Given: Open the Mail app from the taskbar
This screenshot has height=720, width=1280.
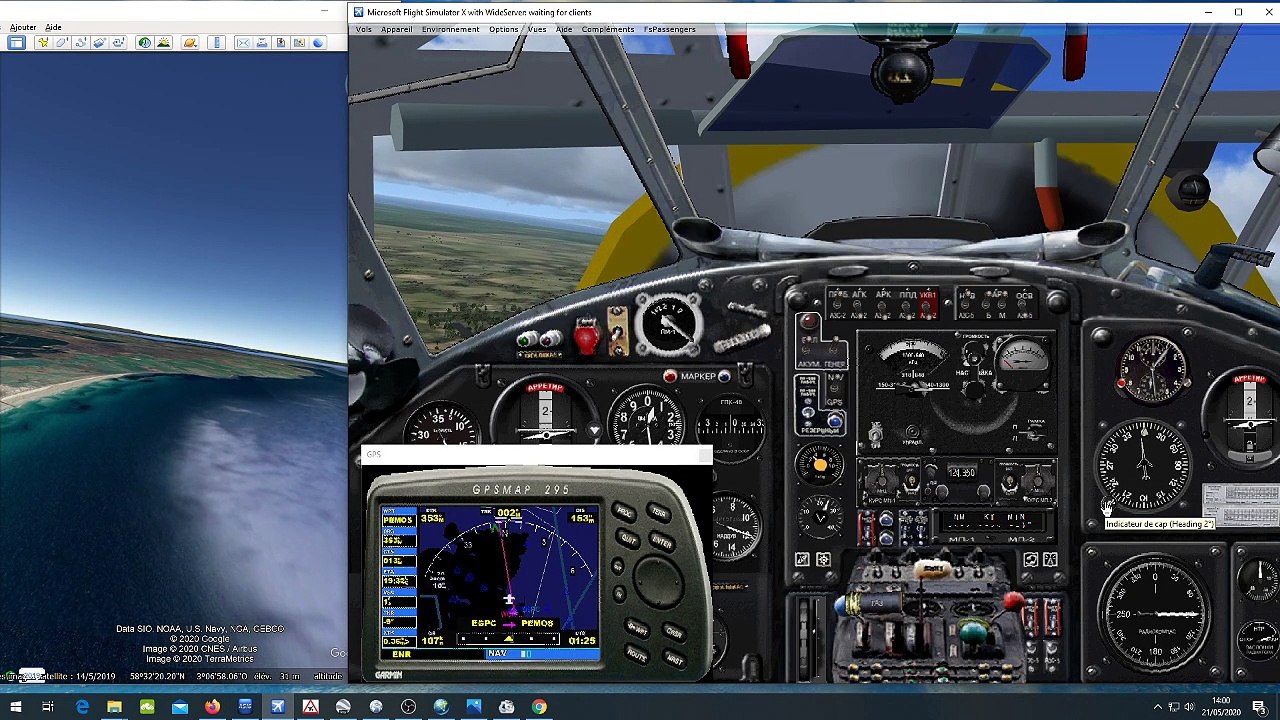Looking at the screenshot, I should point(180,707).
